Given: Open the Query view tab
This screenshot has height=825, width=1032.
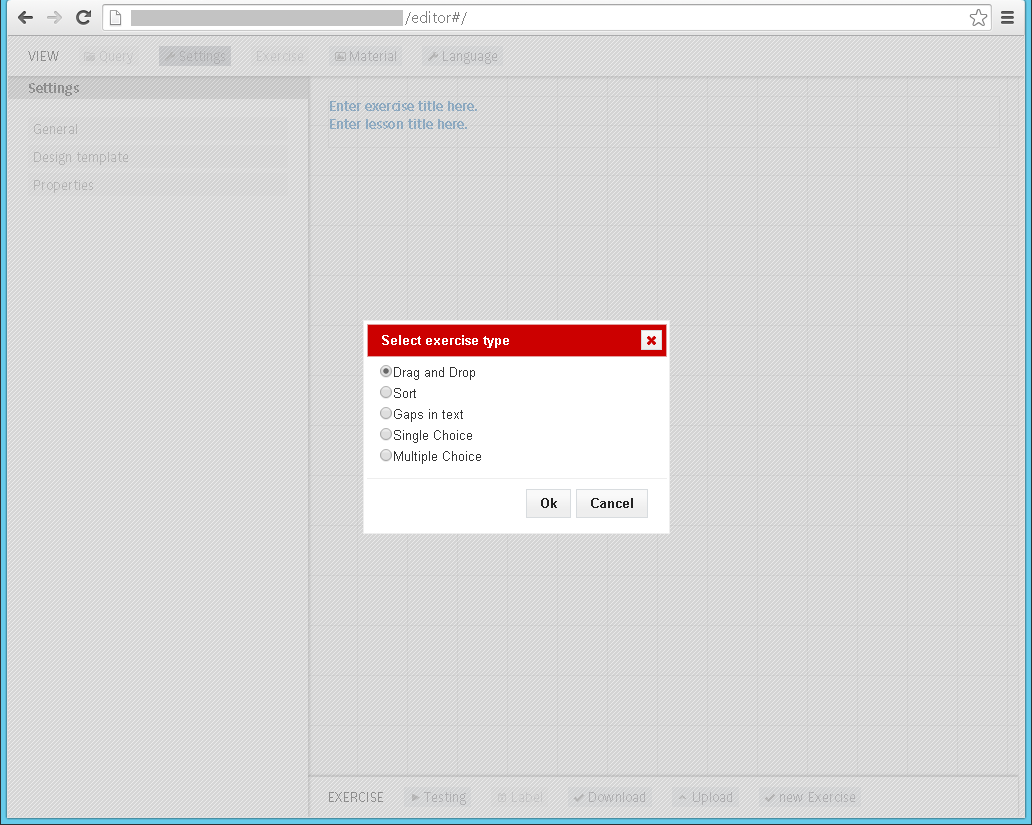Looking at the screenshot, I should 109,57.
